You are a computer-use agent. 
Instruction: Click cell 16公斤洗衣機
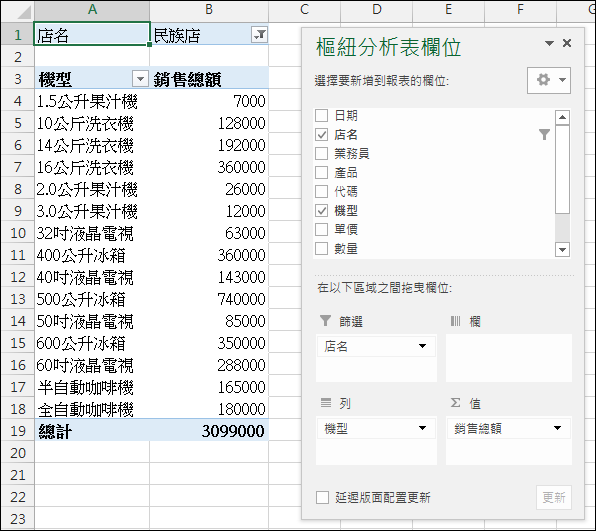coord(92,167)
